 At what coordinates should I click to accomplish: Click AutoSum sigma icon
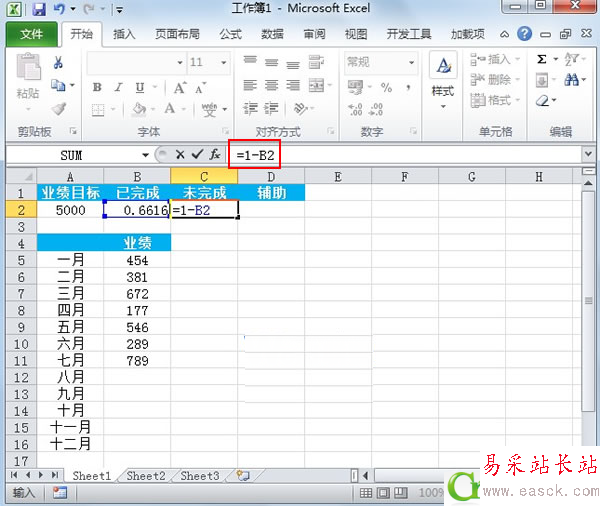tap(541, 59)
